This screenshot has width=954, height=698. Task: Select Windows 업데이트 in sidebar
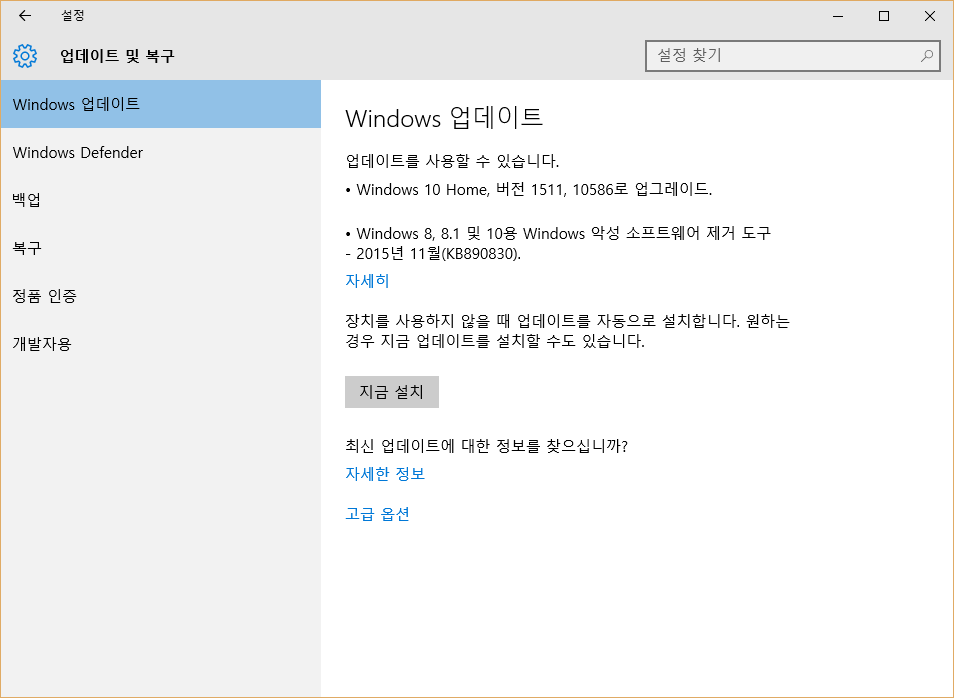(161, 104)
